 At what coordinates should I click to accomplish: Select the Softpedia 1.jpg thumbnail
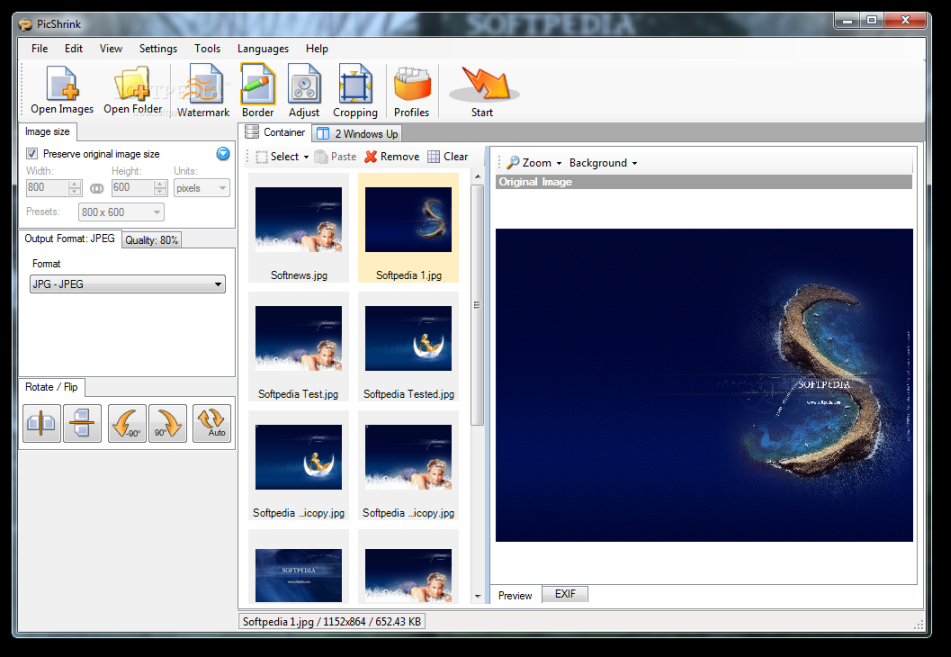pos(408,228)
